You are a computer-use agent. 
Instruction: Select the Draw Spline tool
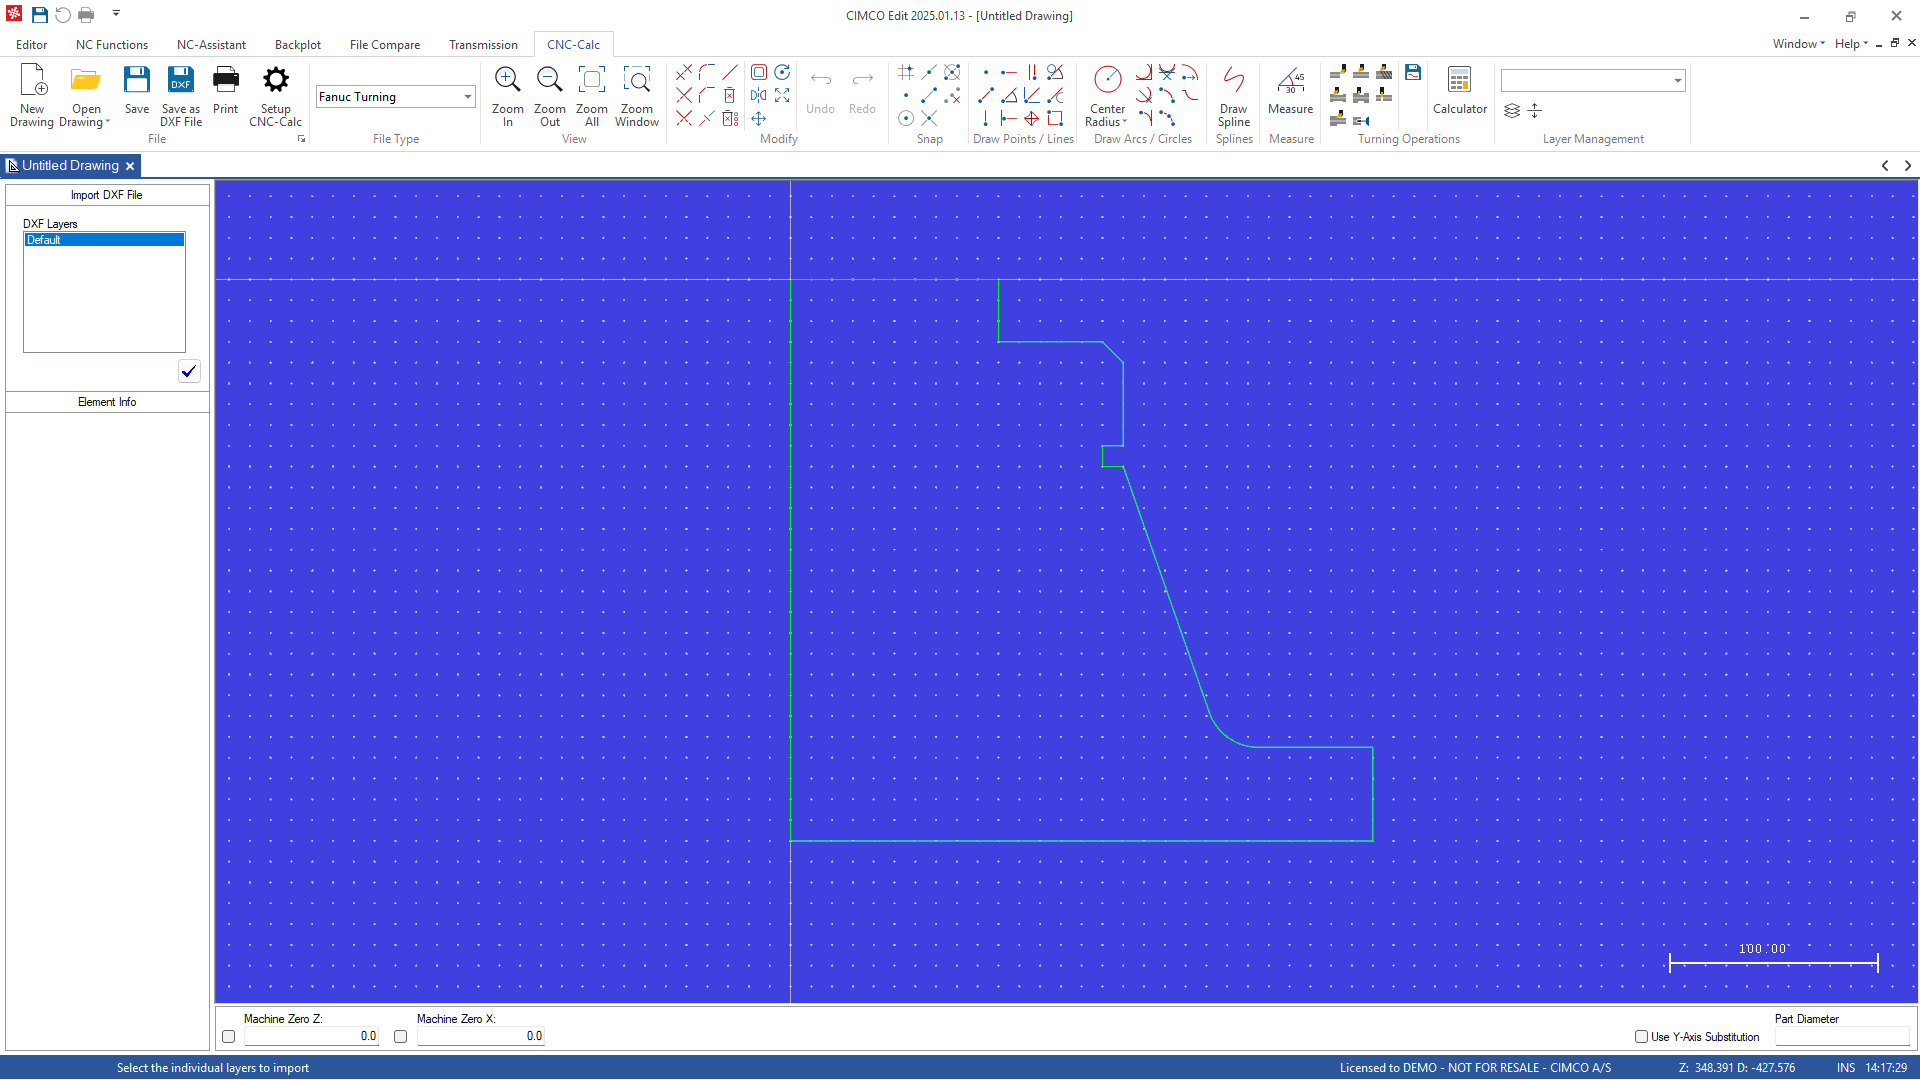pyautogui.click(x=1233, y=95)
